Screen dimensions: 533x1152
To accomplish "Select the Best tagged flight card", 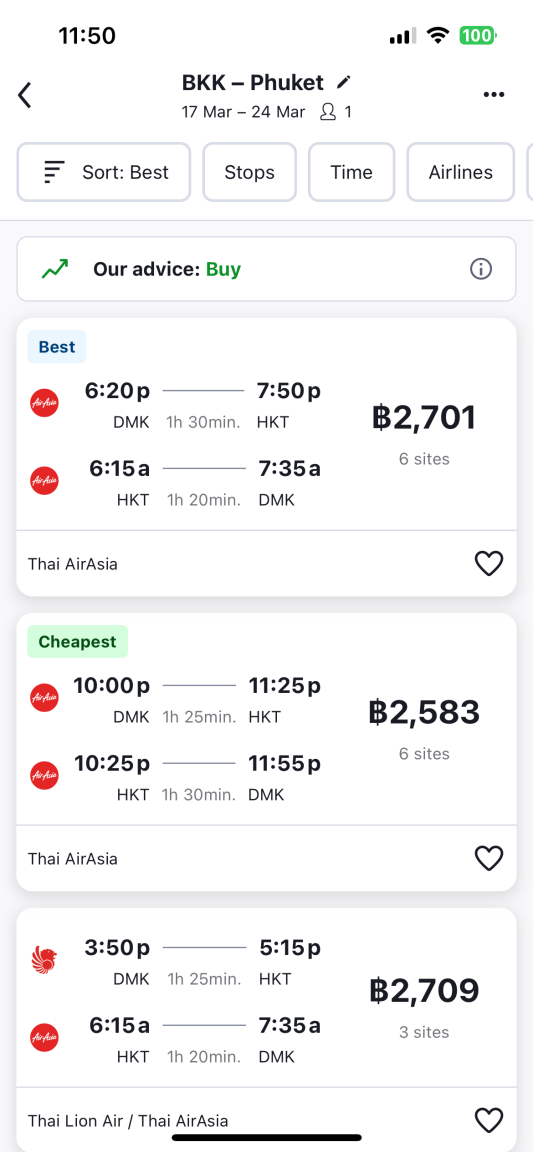I will pyautogui.click(x=266, y=457).
